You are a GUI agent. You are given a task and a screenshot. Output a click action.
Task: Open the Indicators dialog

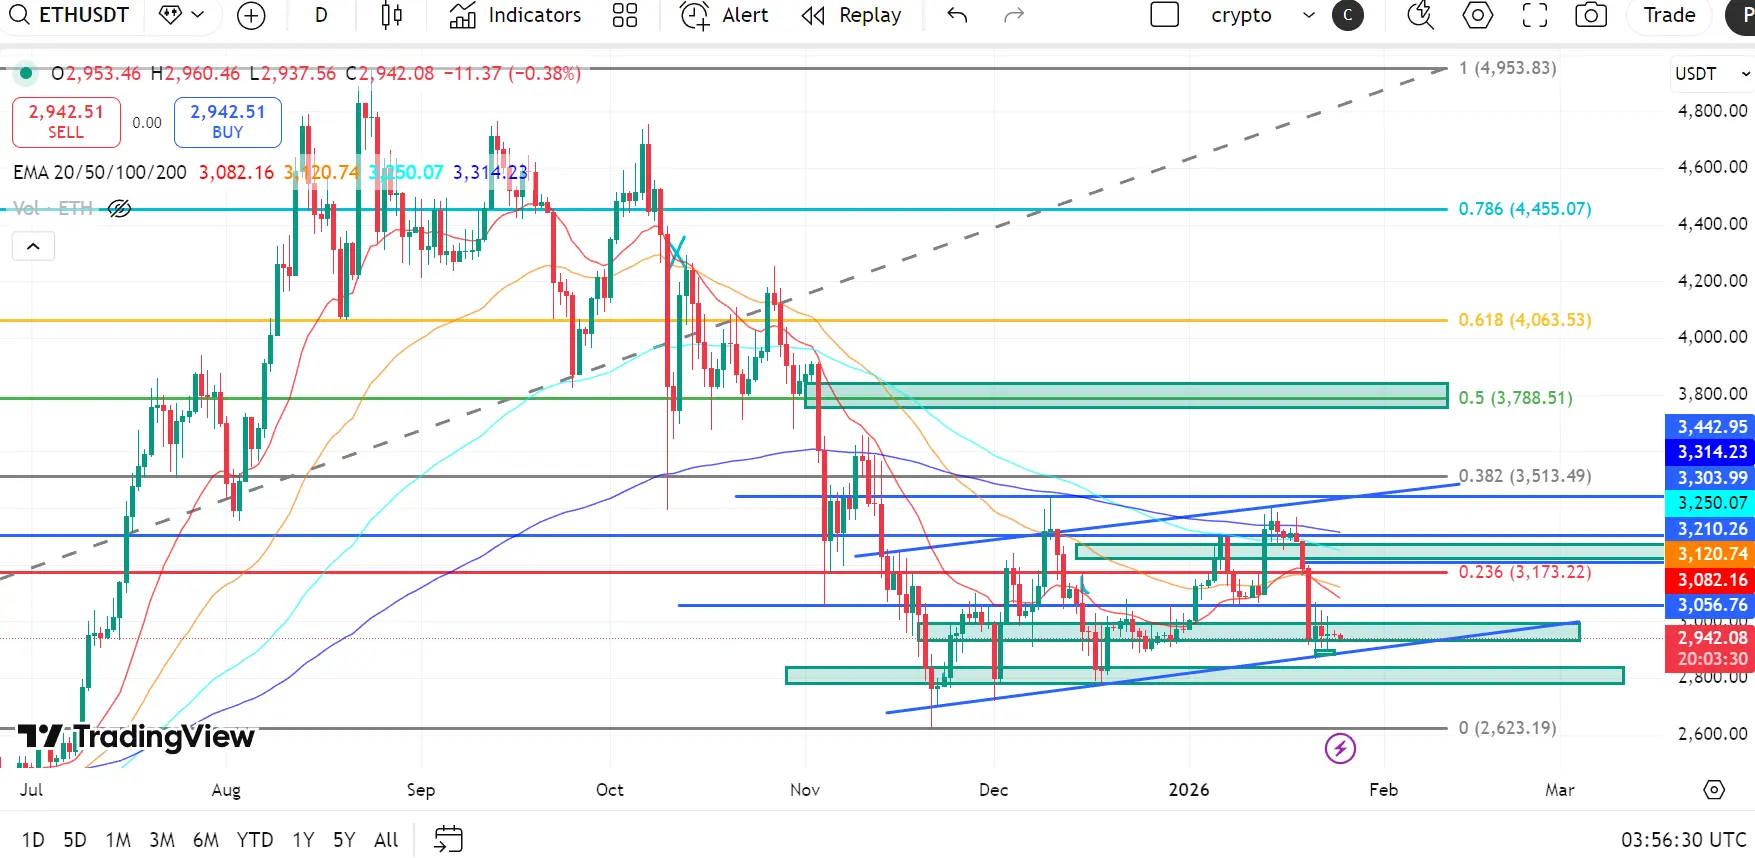(515, 15)
